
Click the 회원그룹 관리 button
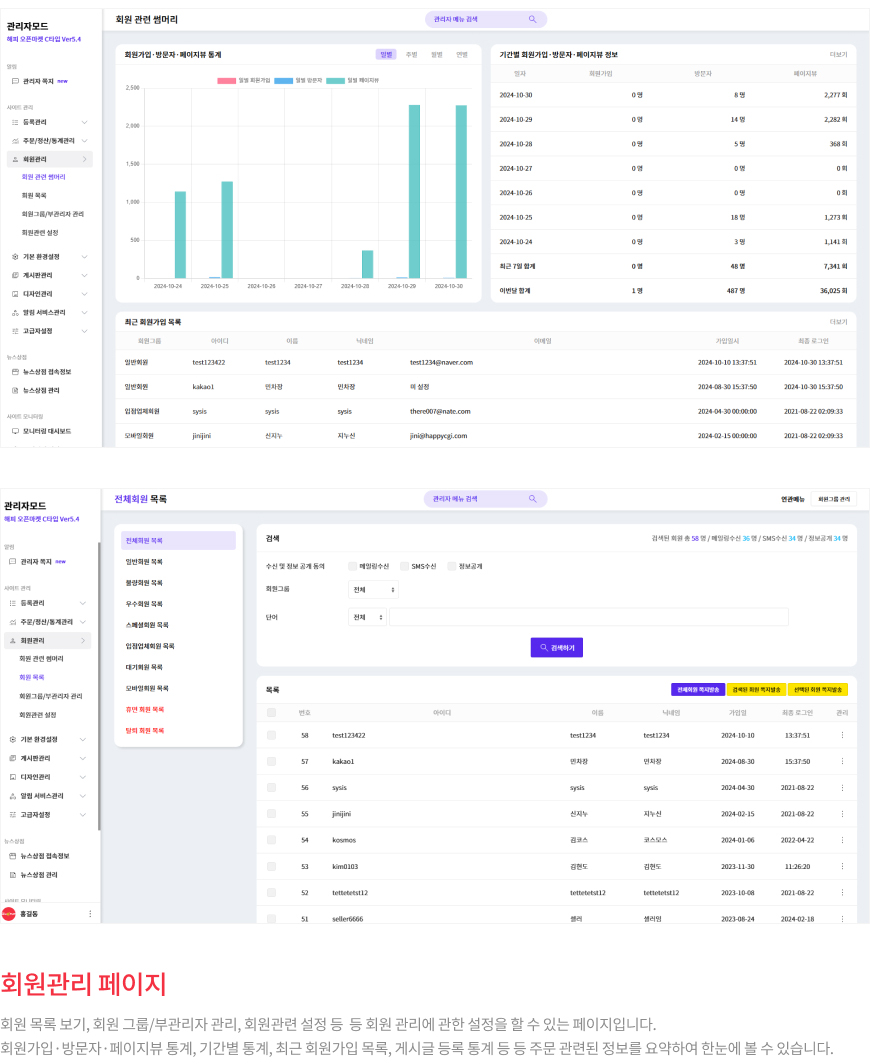tap(834, 499)
